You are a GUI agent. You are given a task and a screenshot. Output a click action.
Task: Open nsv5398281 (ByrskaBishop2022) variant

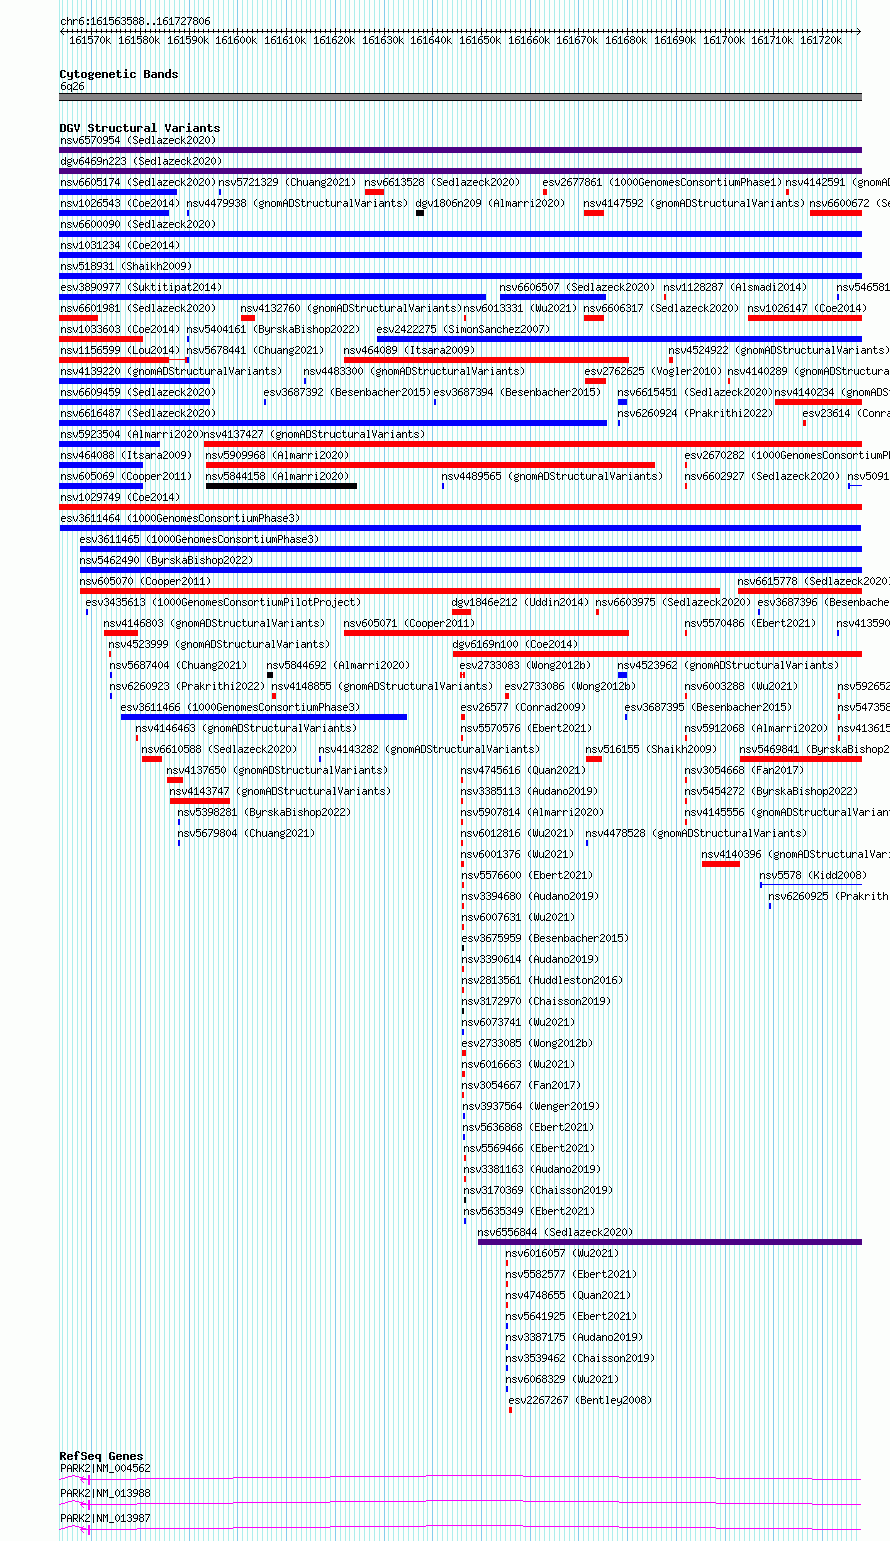click(264, 812)
